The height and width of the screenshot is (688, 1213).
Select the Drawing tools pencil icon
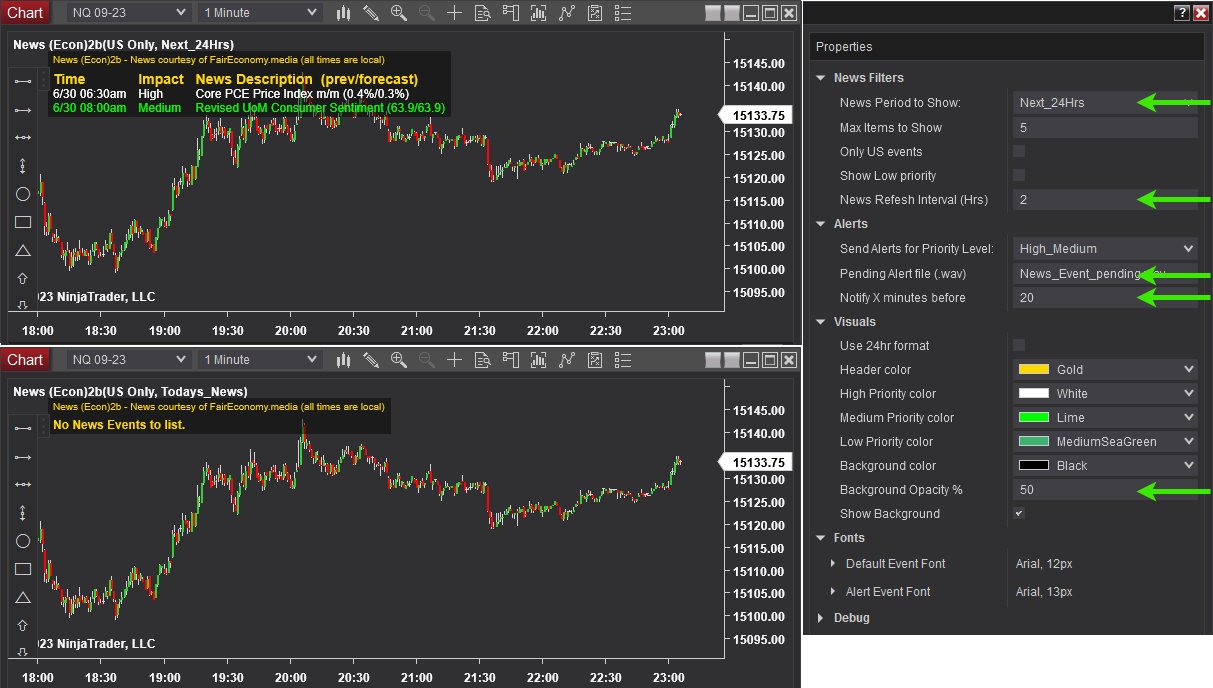click(x=371, y=13)
